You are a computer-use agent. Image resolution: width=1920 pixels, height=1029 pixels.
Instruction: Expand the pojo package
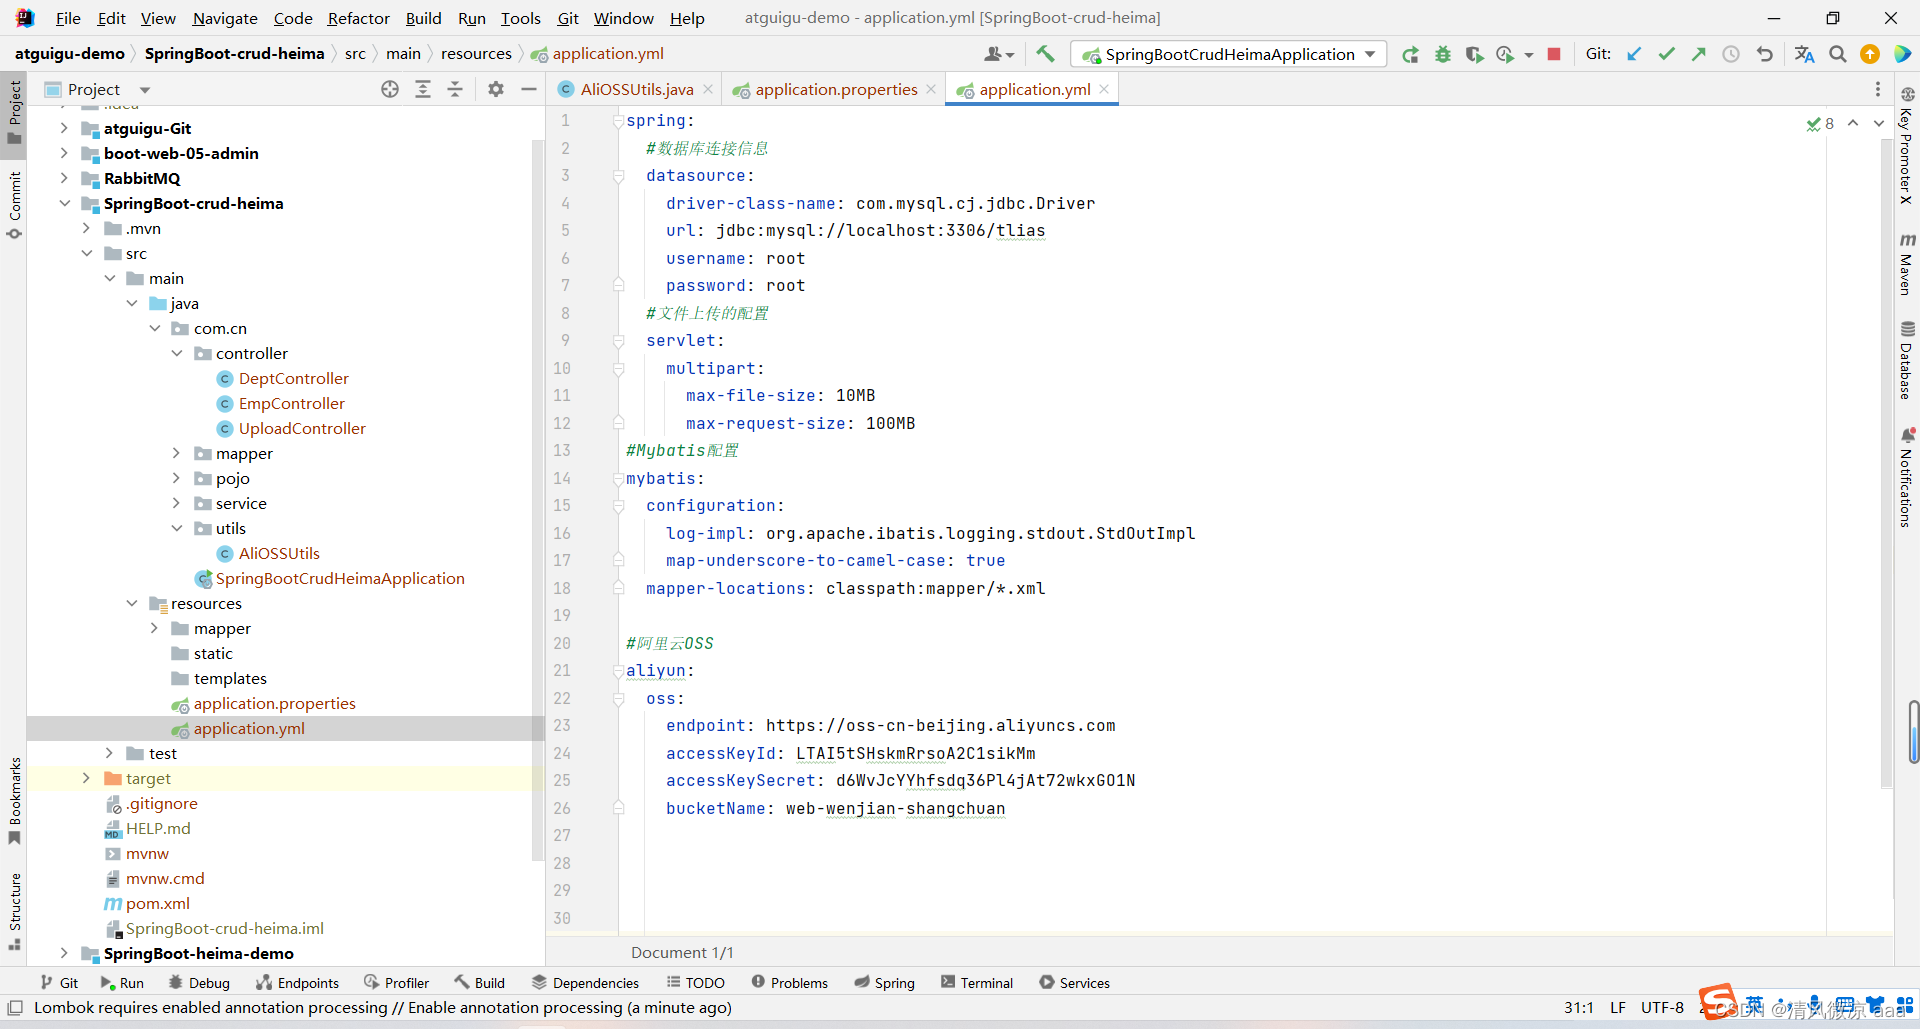(x=177, y=478)
